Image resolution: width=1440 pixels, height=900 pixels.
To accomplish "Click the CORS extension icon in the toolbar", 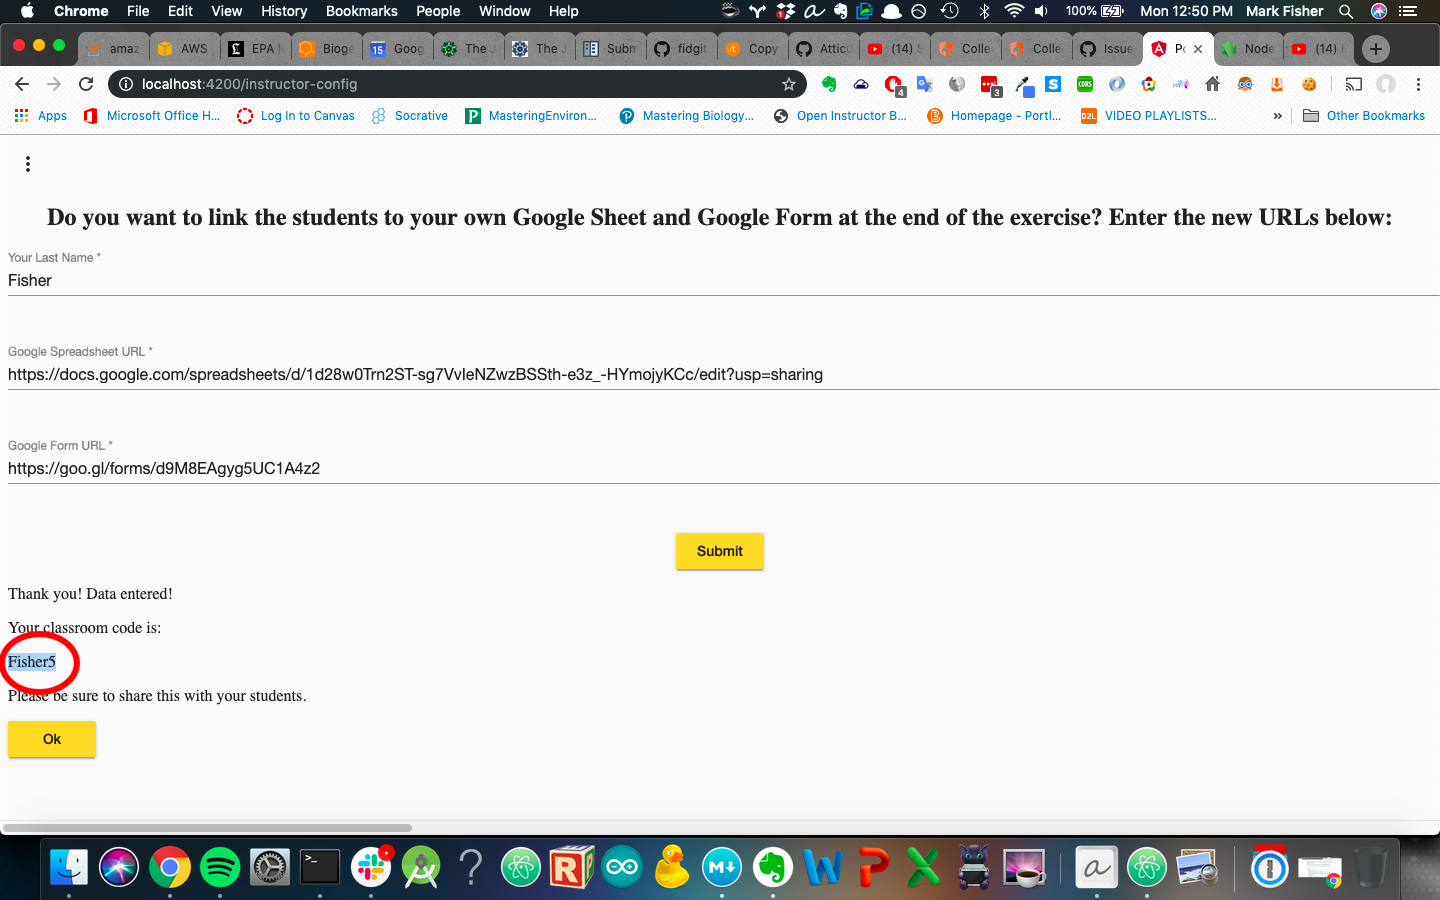I will coord(1085,85).
